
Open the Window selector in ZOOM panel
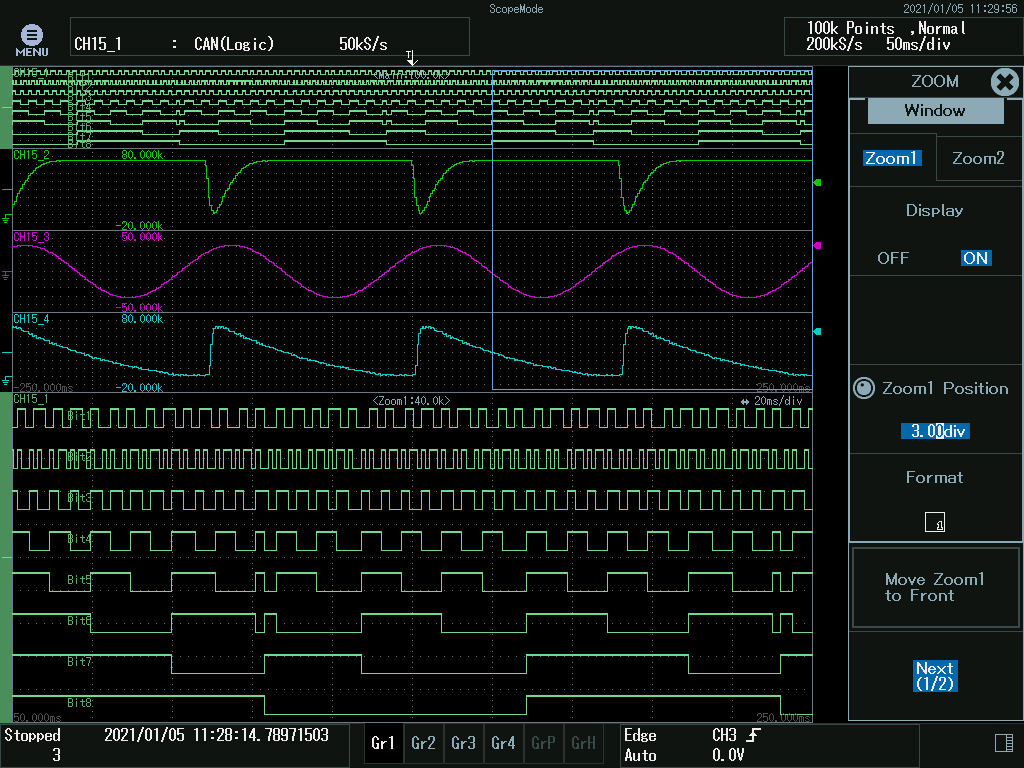click(x=934, y=111)
